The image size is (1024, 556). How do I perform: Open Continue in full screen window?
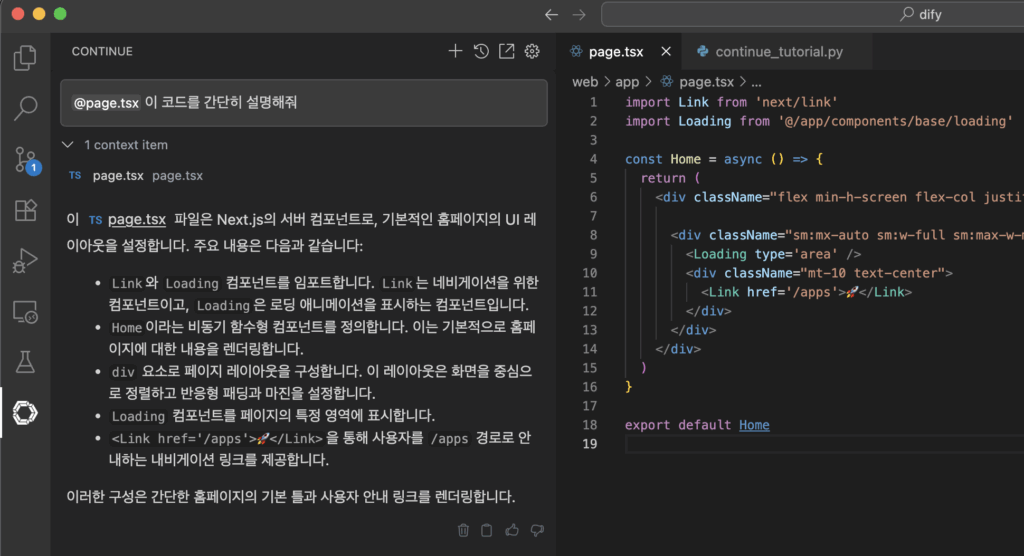[x=507, y=51]
